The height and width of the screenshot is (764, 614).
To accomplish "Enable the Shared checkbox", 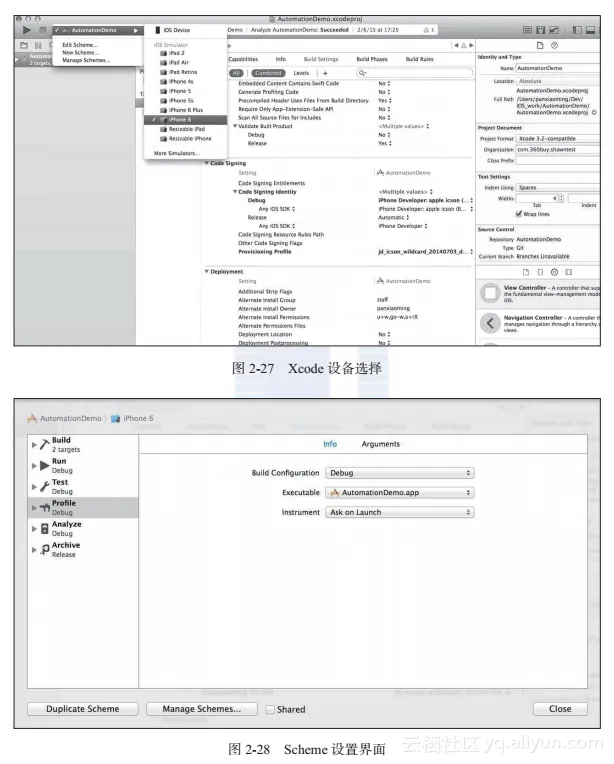I will point(270,709).
